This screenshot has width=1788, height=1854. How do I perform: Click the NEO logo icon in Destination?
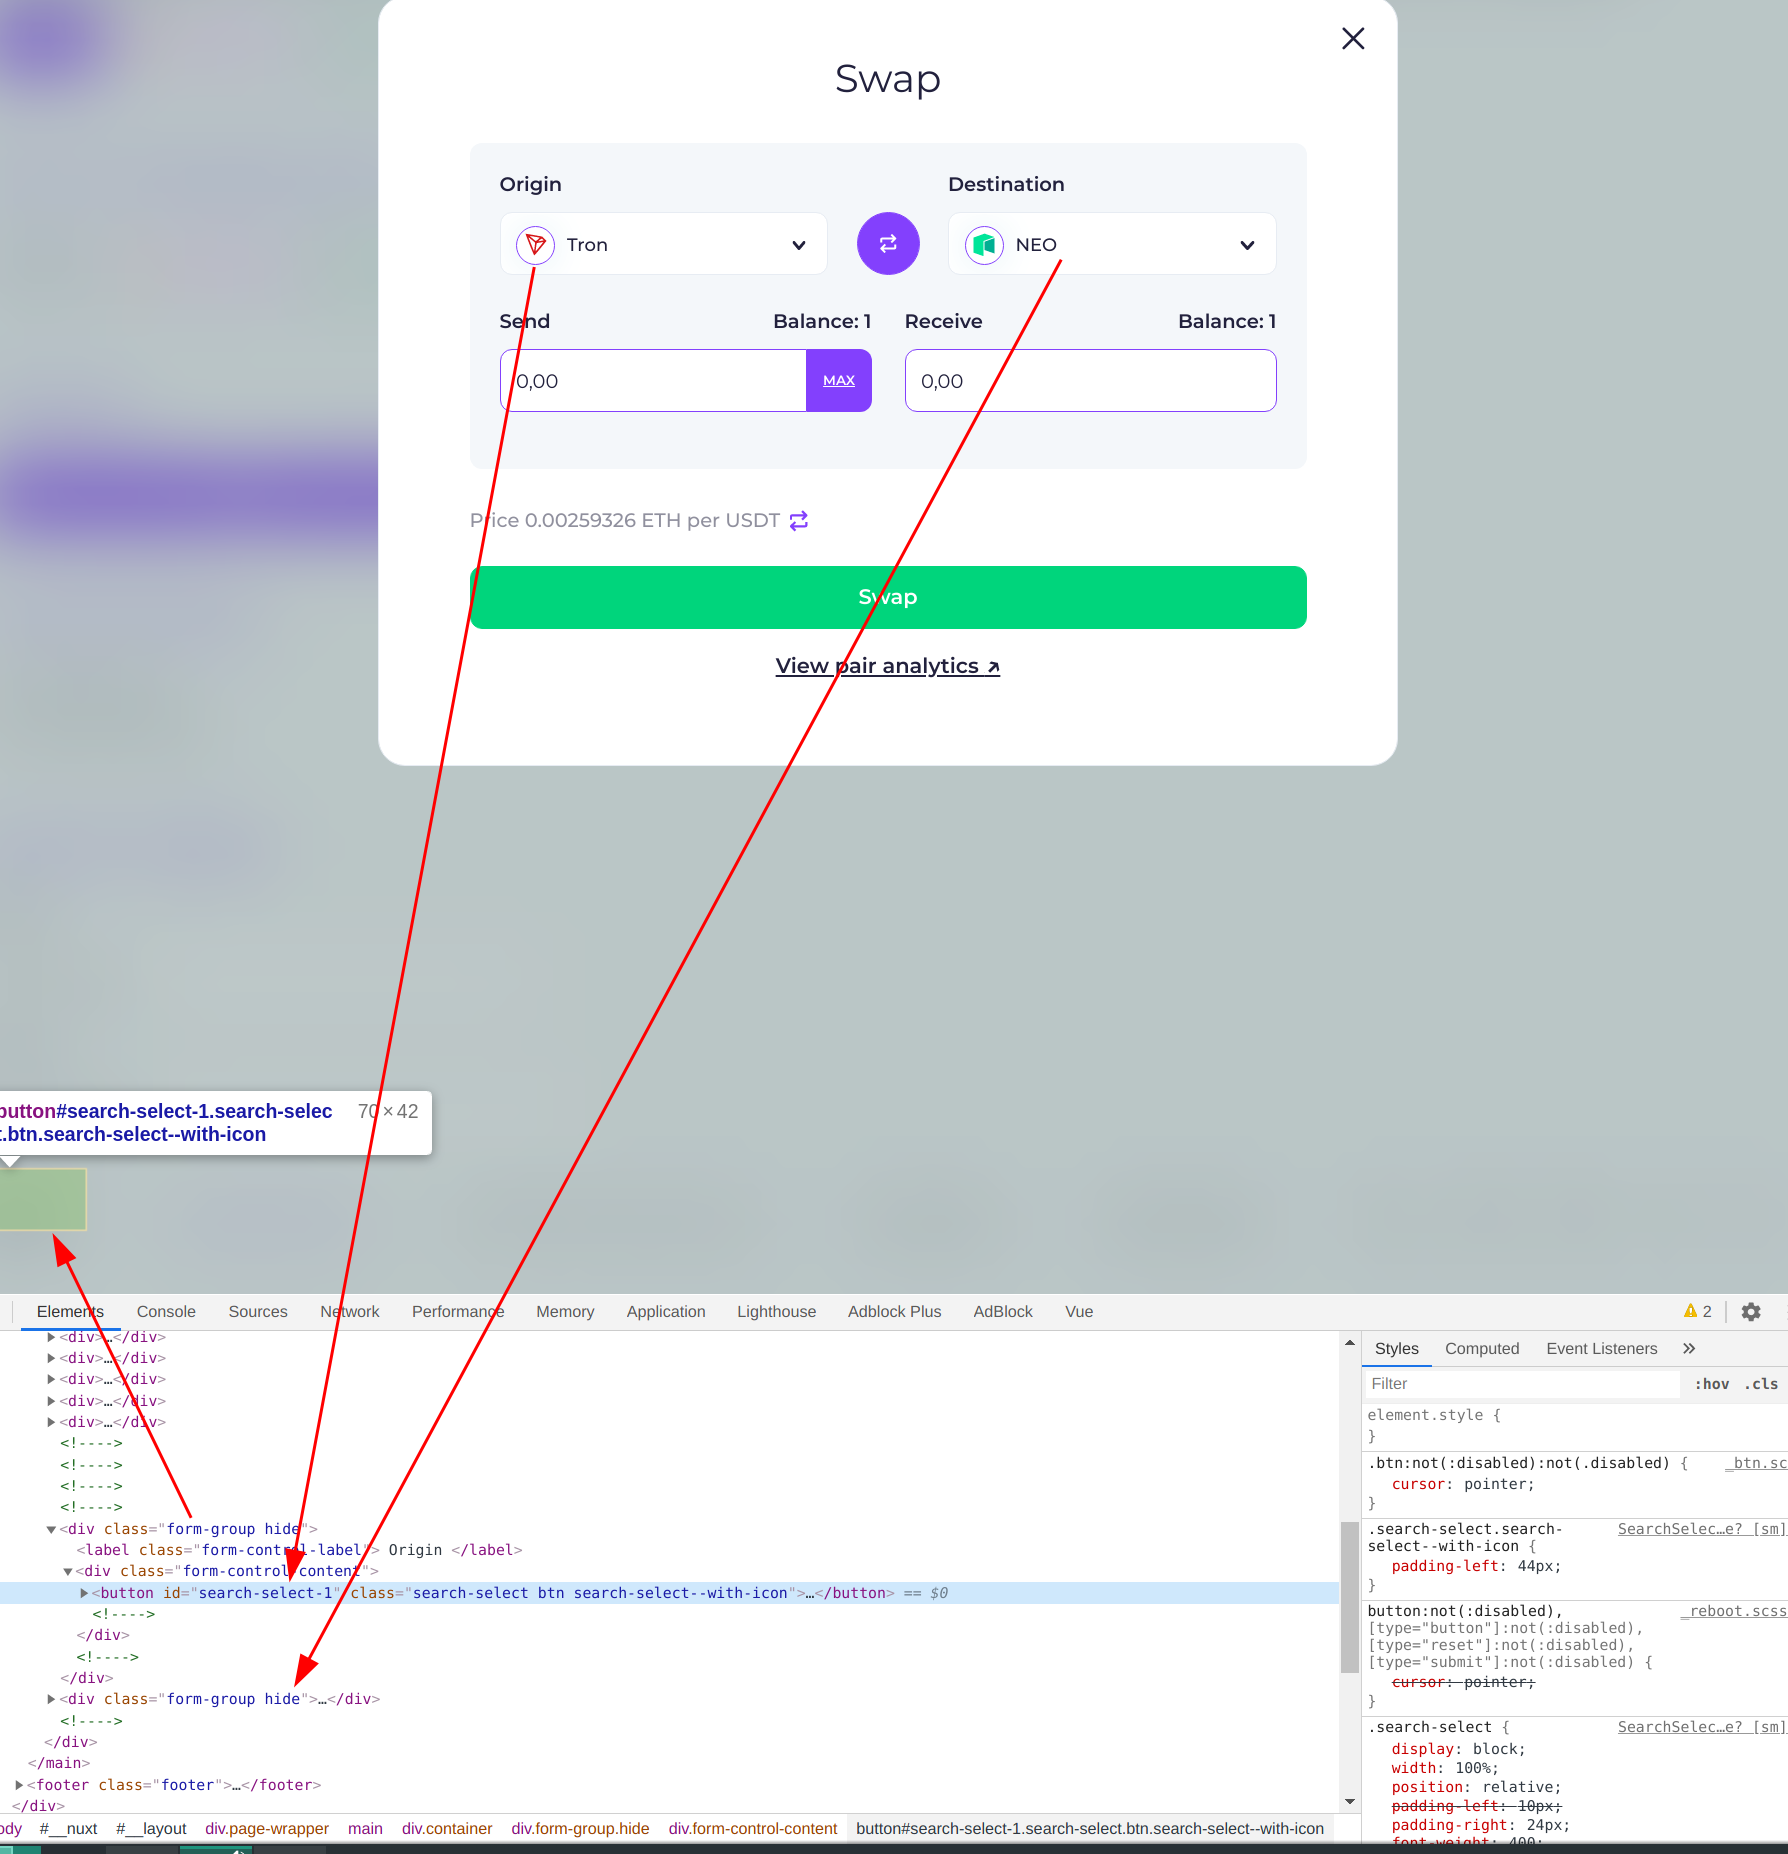984,245
